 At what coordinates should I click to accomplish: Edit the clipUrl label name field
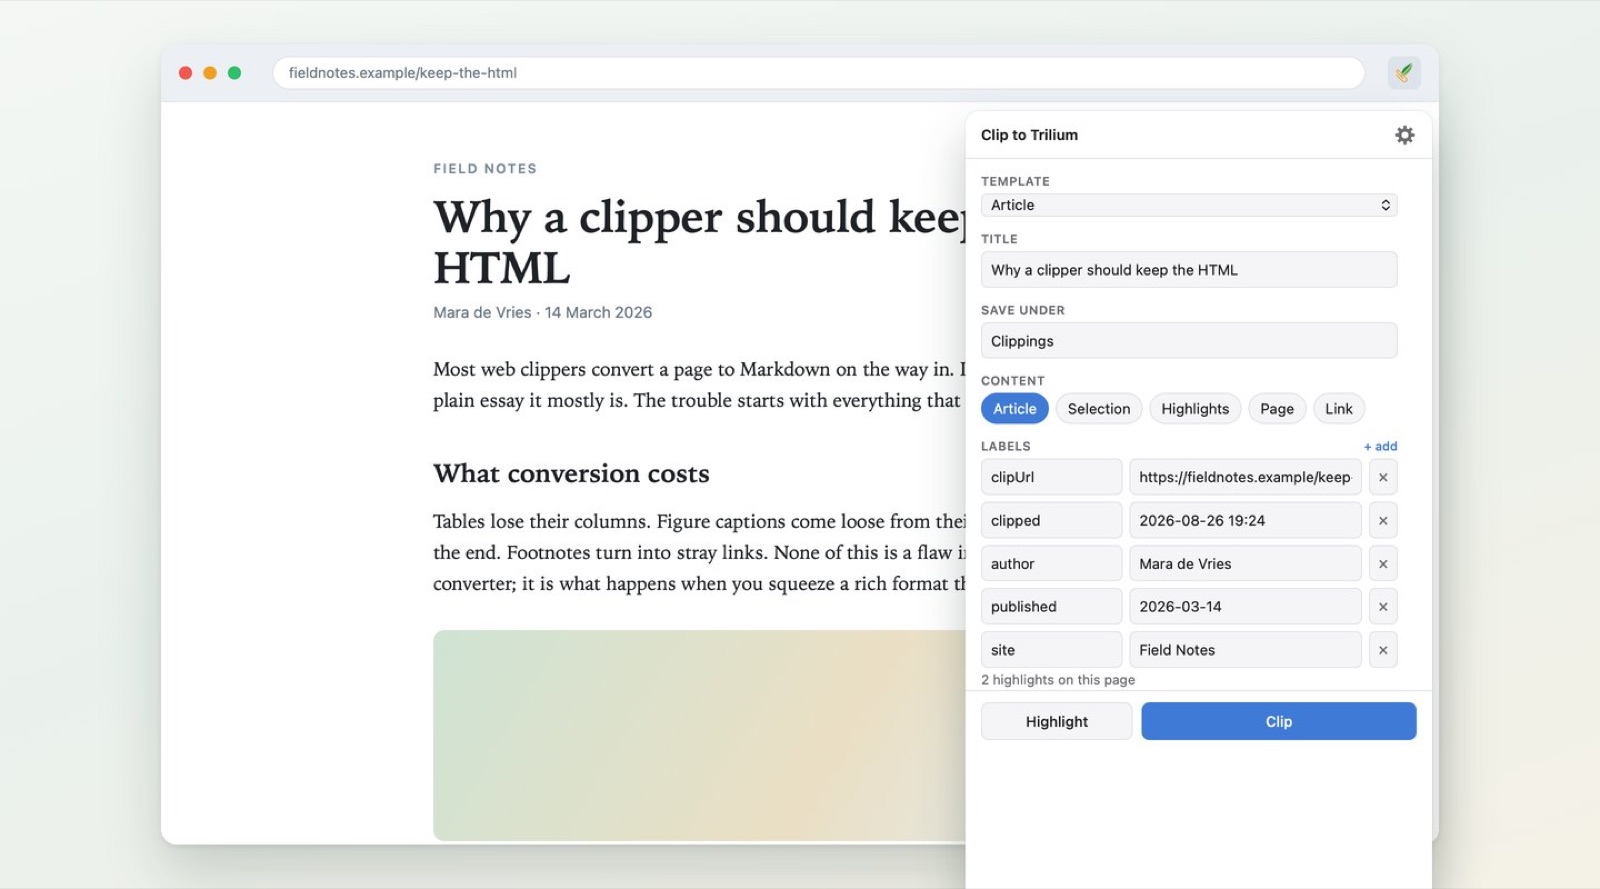(x=1051, y=477)
